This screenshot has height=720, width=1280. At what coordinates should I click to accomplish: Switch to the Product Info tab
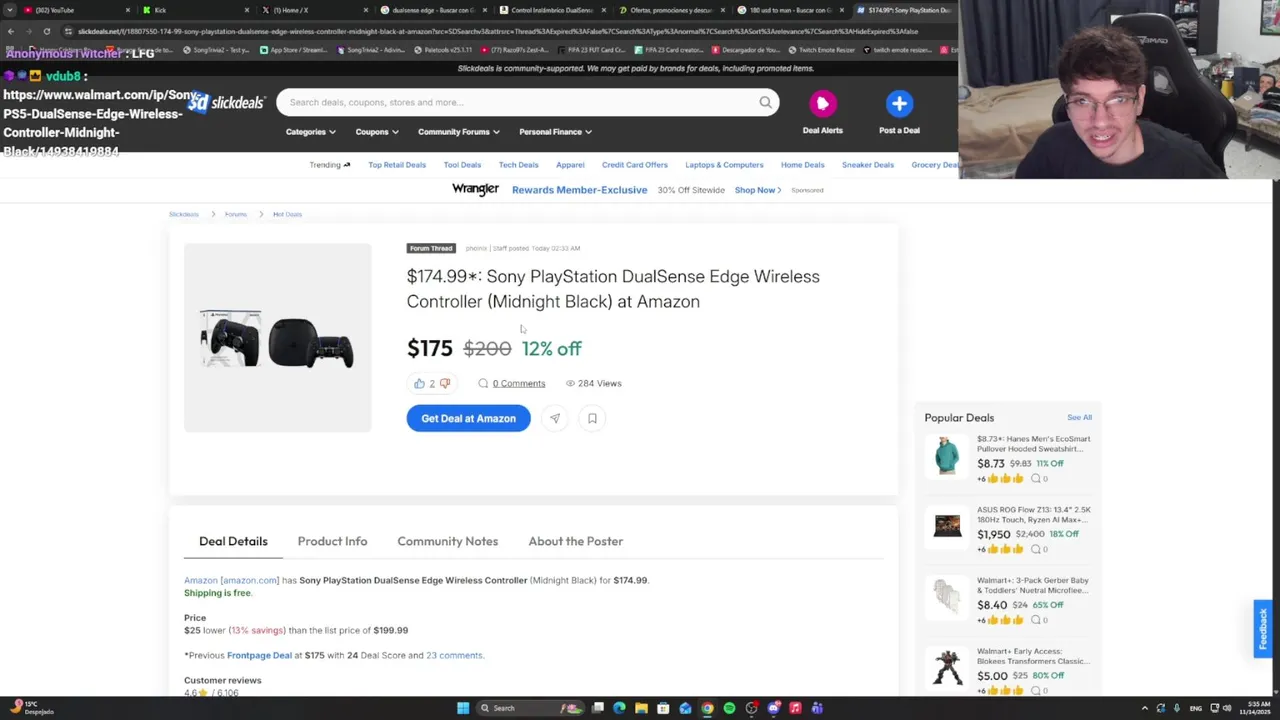click(x=332, y=541)
